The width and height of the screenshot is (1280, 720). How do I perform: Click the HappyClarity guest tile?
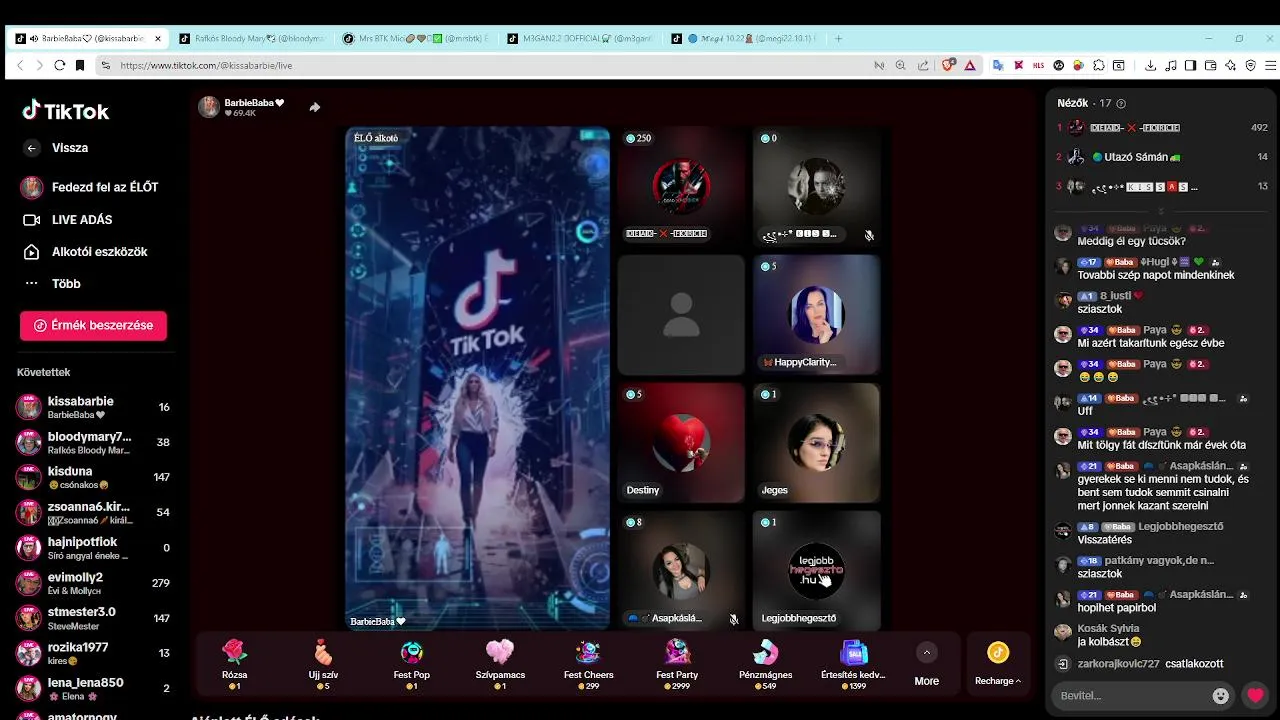click(816, 314)
